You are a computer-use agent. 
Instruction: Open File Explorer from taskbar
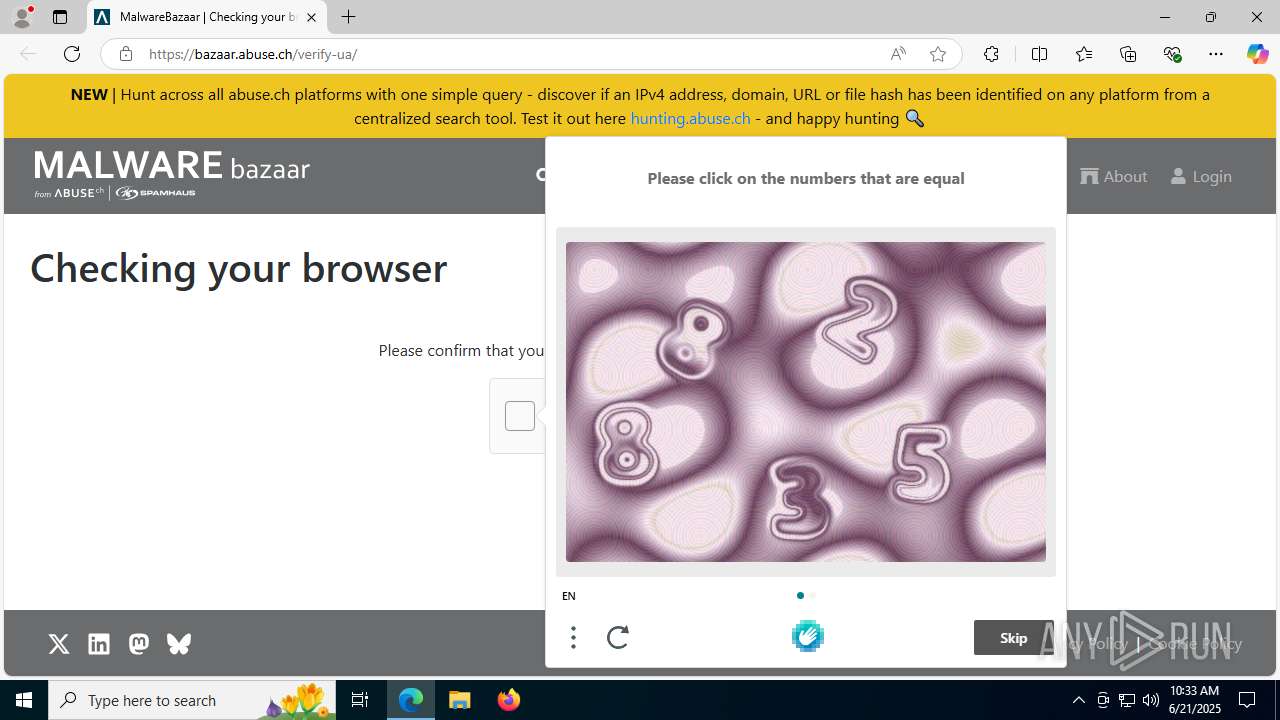(x=460, y=700)
